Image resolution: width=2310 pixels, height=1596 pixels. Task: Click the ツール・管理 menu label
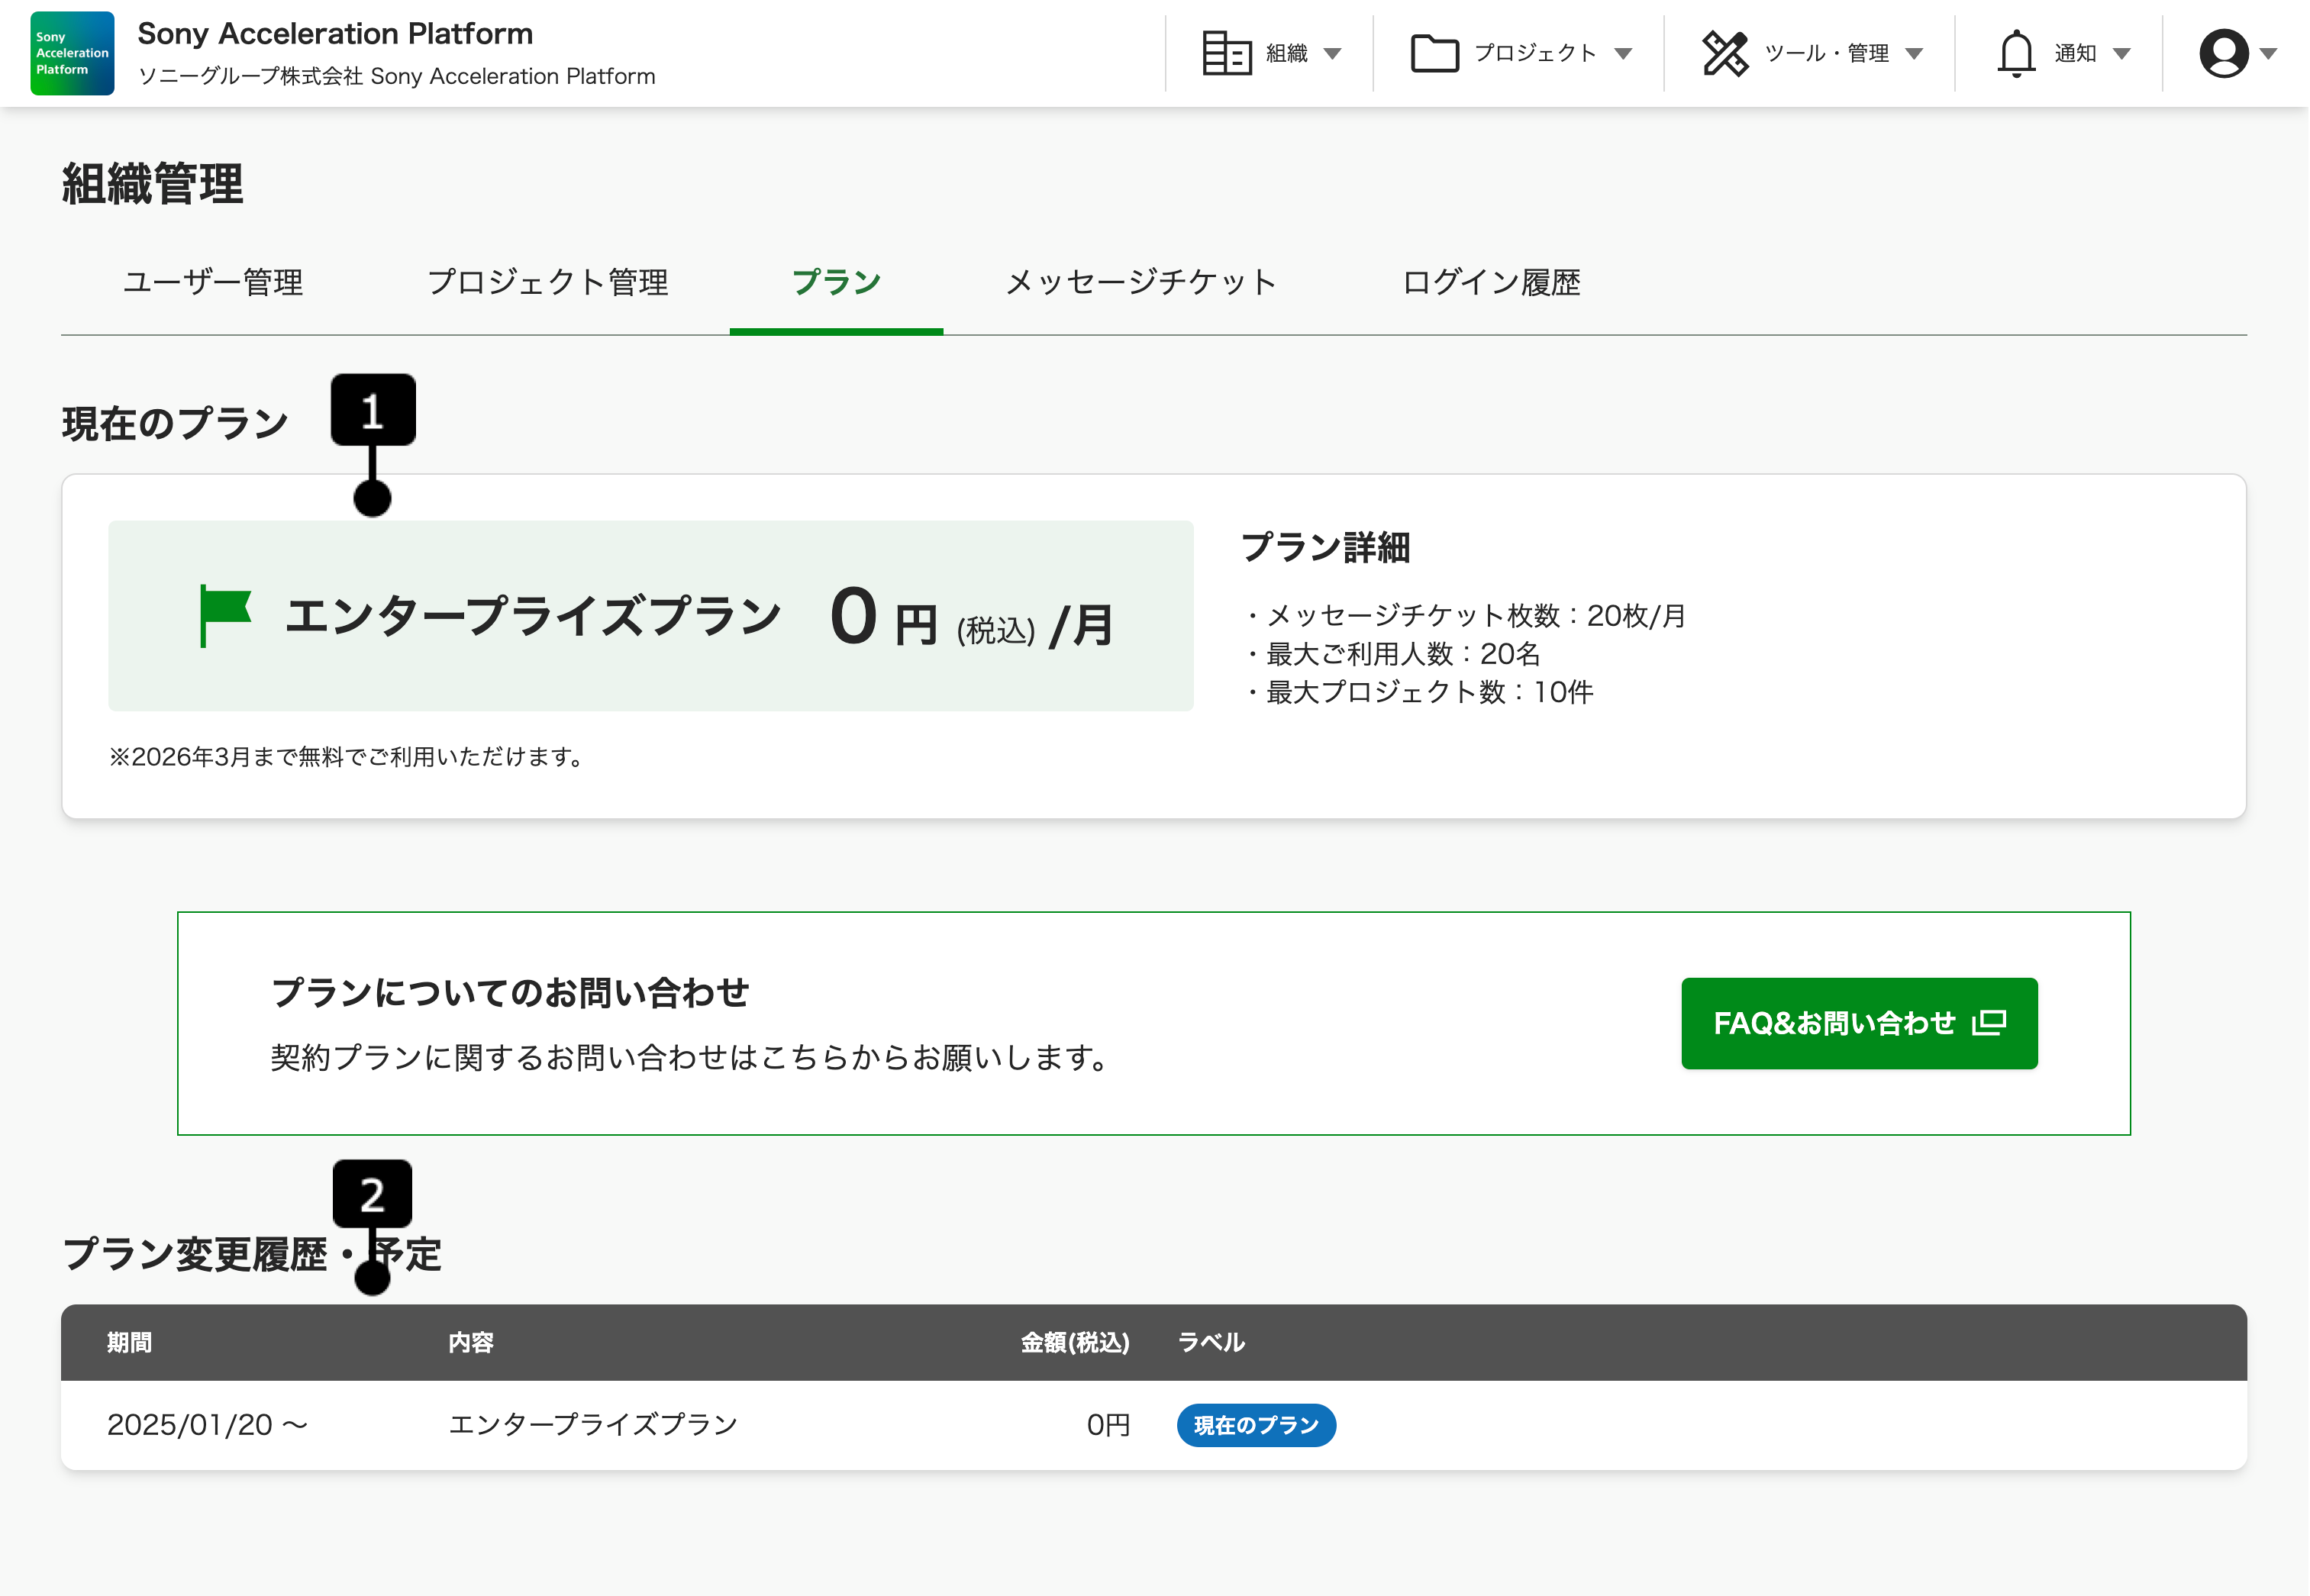1827,53
